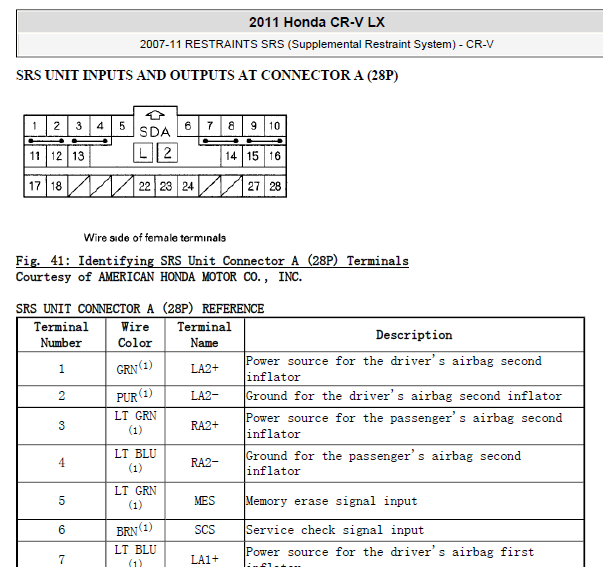The width and height of the screenshot is (603, 567).
Task: Click 'Ground for the driver's airbag second inflator' cell
Action: (414, 396)
